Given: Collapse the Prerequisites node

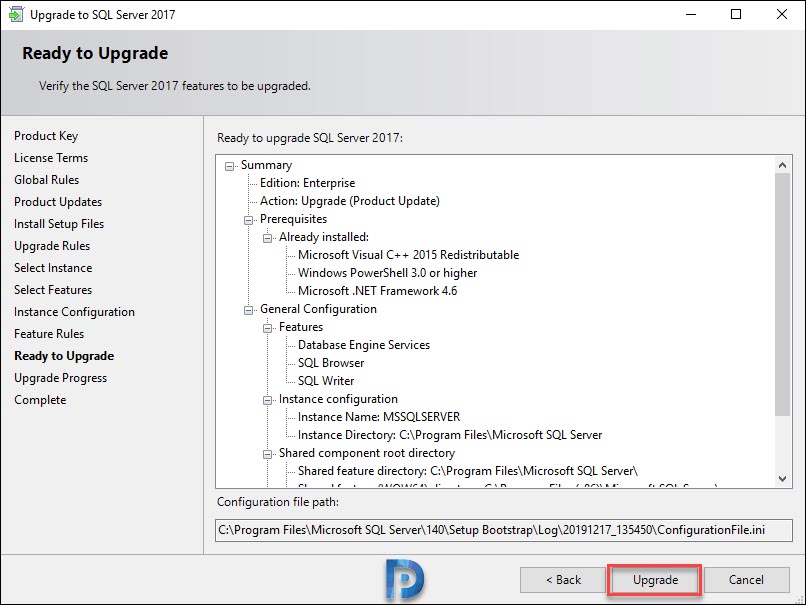Looking at the screenshot, I should click(x=248, y=220).
